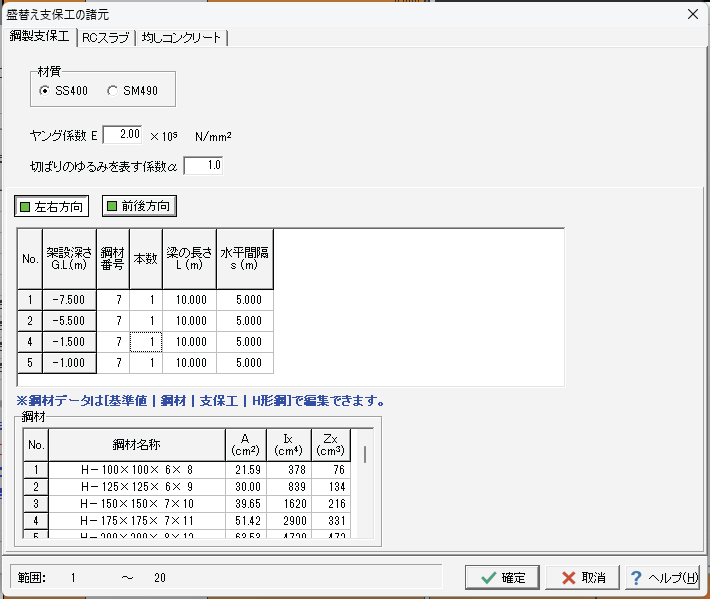
Task: Select steel row H-100×100×6×8
Action: pos(136,469)
